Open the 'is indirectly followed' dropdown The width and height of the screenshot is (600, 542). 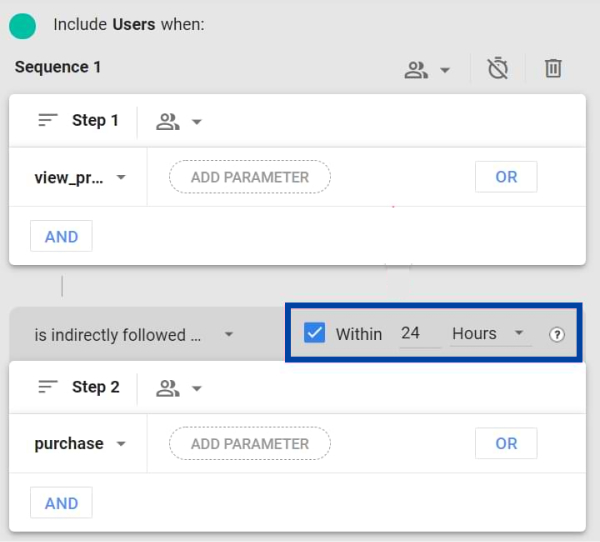click(x=133, y=335)
